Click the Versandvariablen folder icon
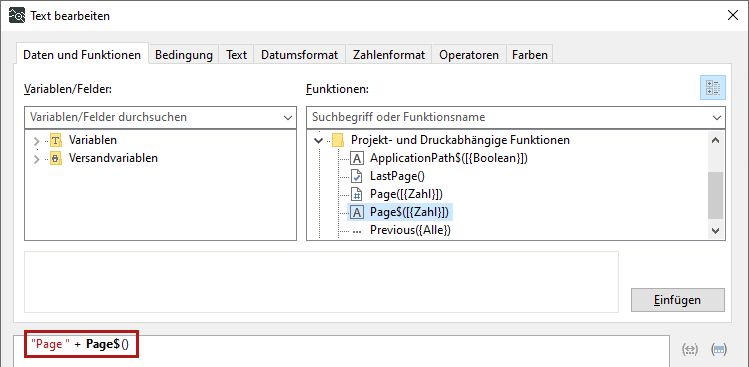 click(x=56, y=158)
